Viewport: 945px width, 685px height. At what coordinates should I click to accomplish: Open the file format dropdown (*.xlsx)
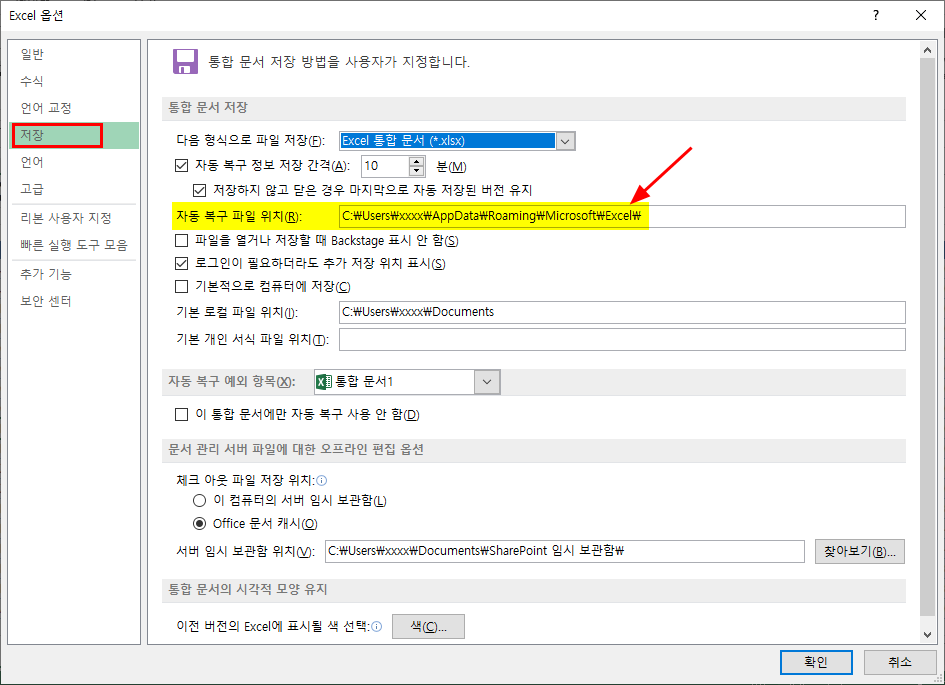coord(565,141)
